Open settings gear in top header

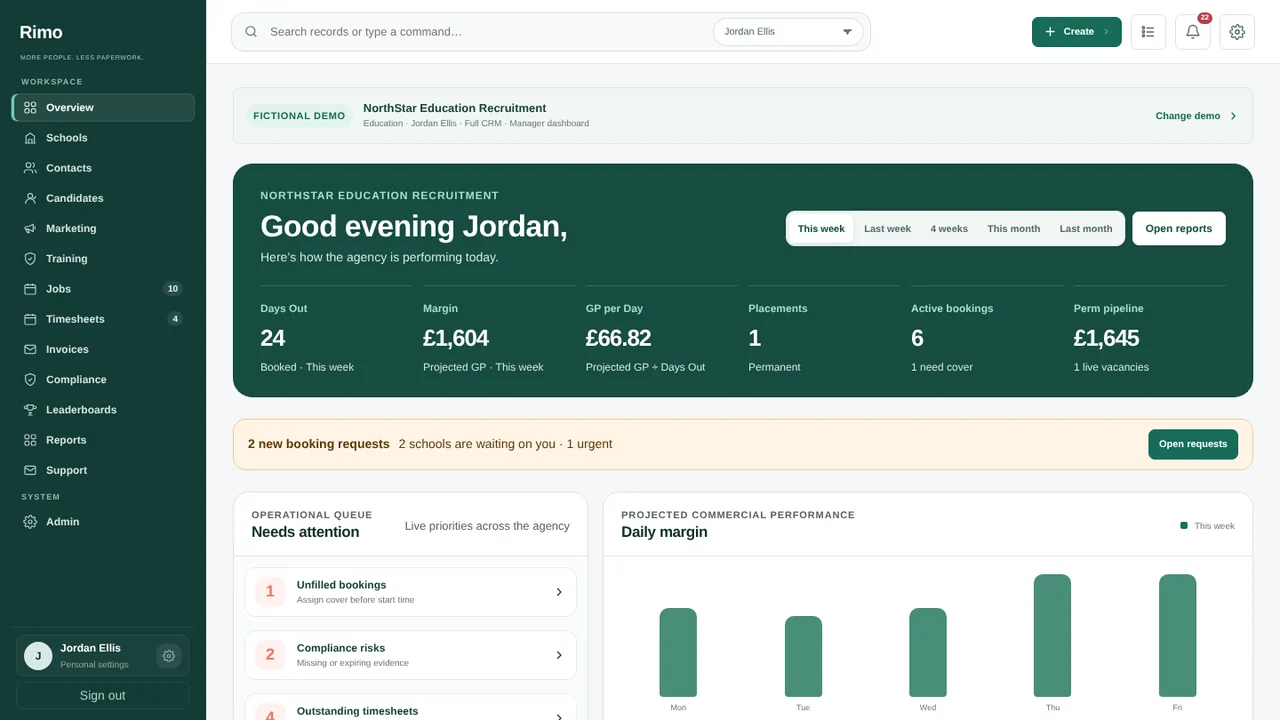coord(1237,32)
